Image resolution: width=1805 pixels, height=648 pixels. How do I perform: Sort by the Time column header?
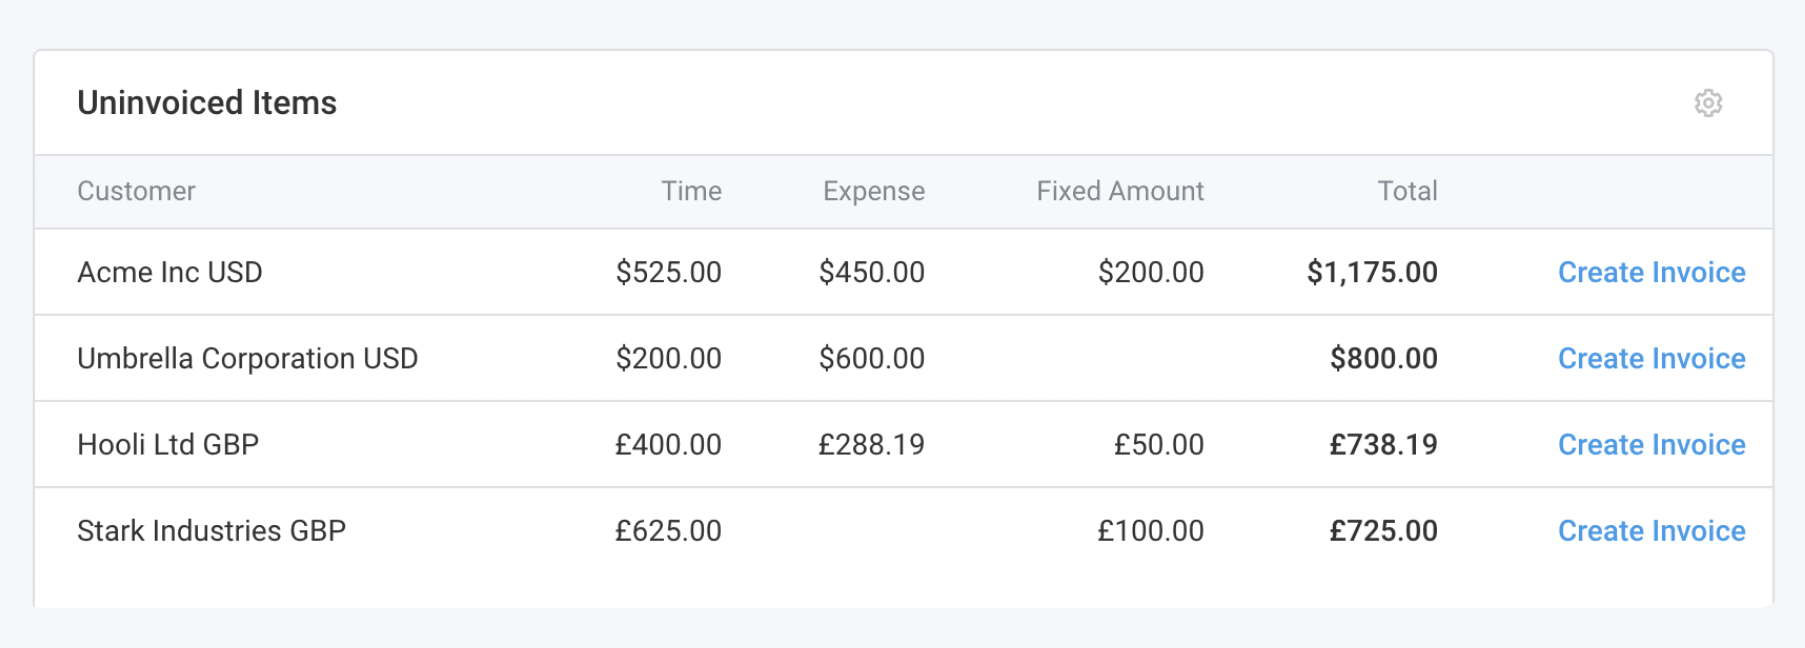692,191
